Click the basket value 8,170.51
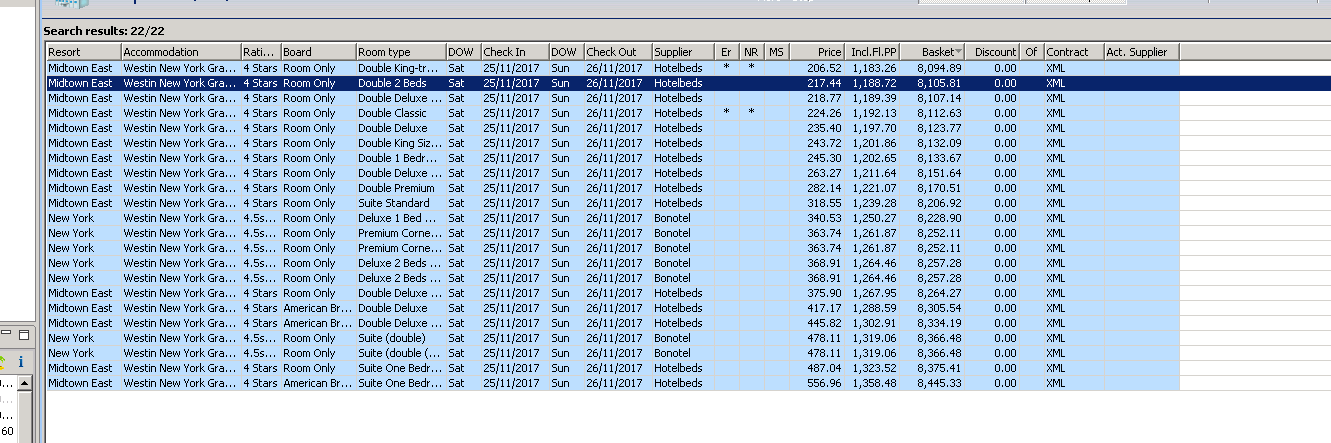Image resolution: width=1331 pixels, height=443 pixels. tap(938, 188)
